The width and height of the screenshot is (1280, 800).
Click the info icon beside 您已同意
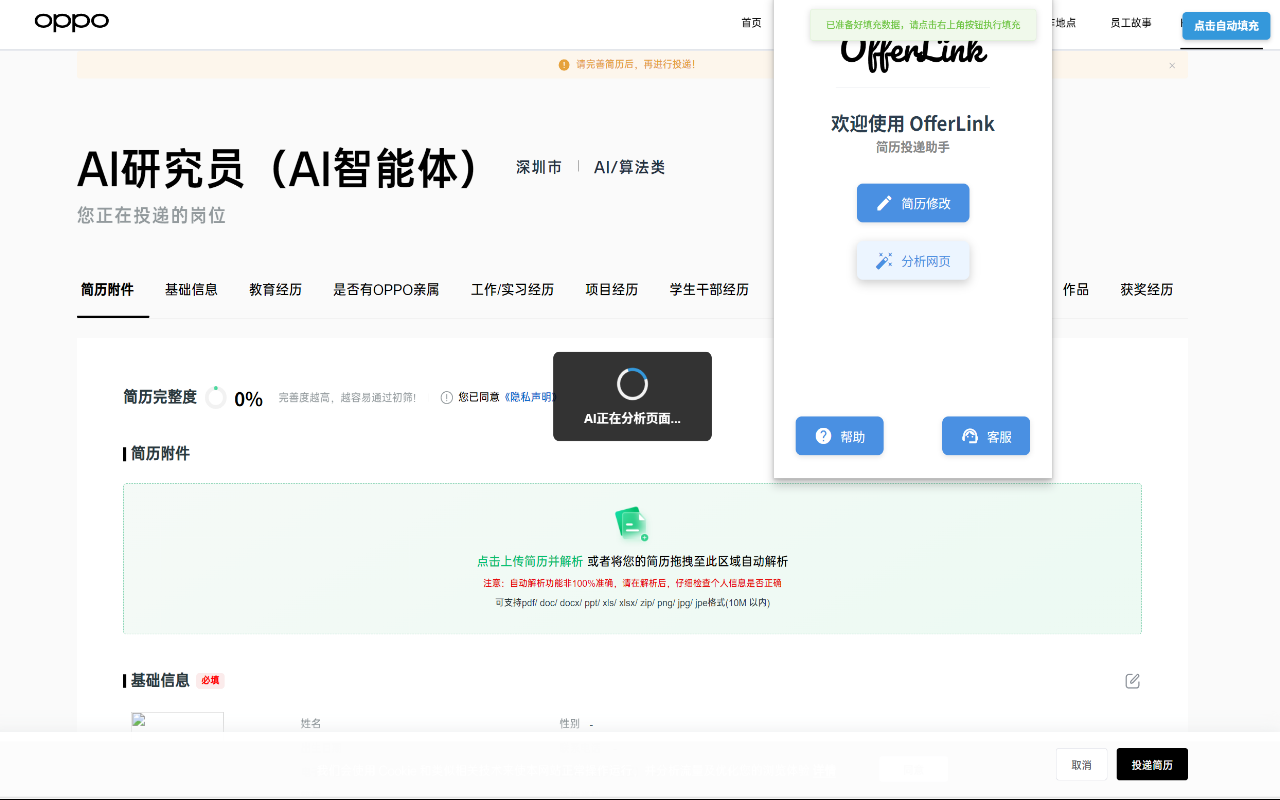coord(447,397)
